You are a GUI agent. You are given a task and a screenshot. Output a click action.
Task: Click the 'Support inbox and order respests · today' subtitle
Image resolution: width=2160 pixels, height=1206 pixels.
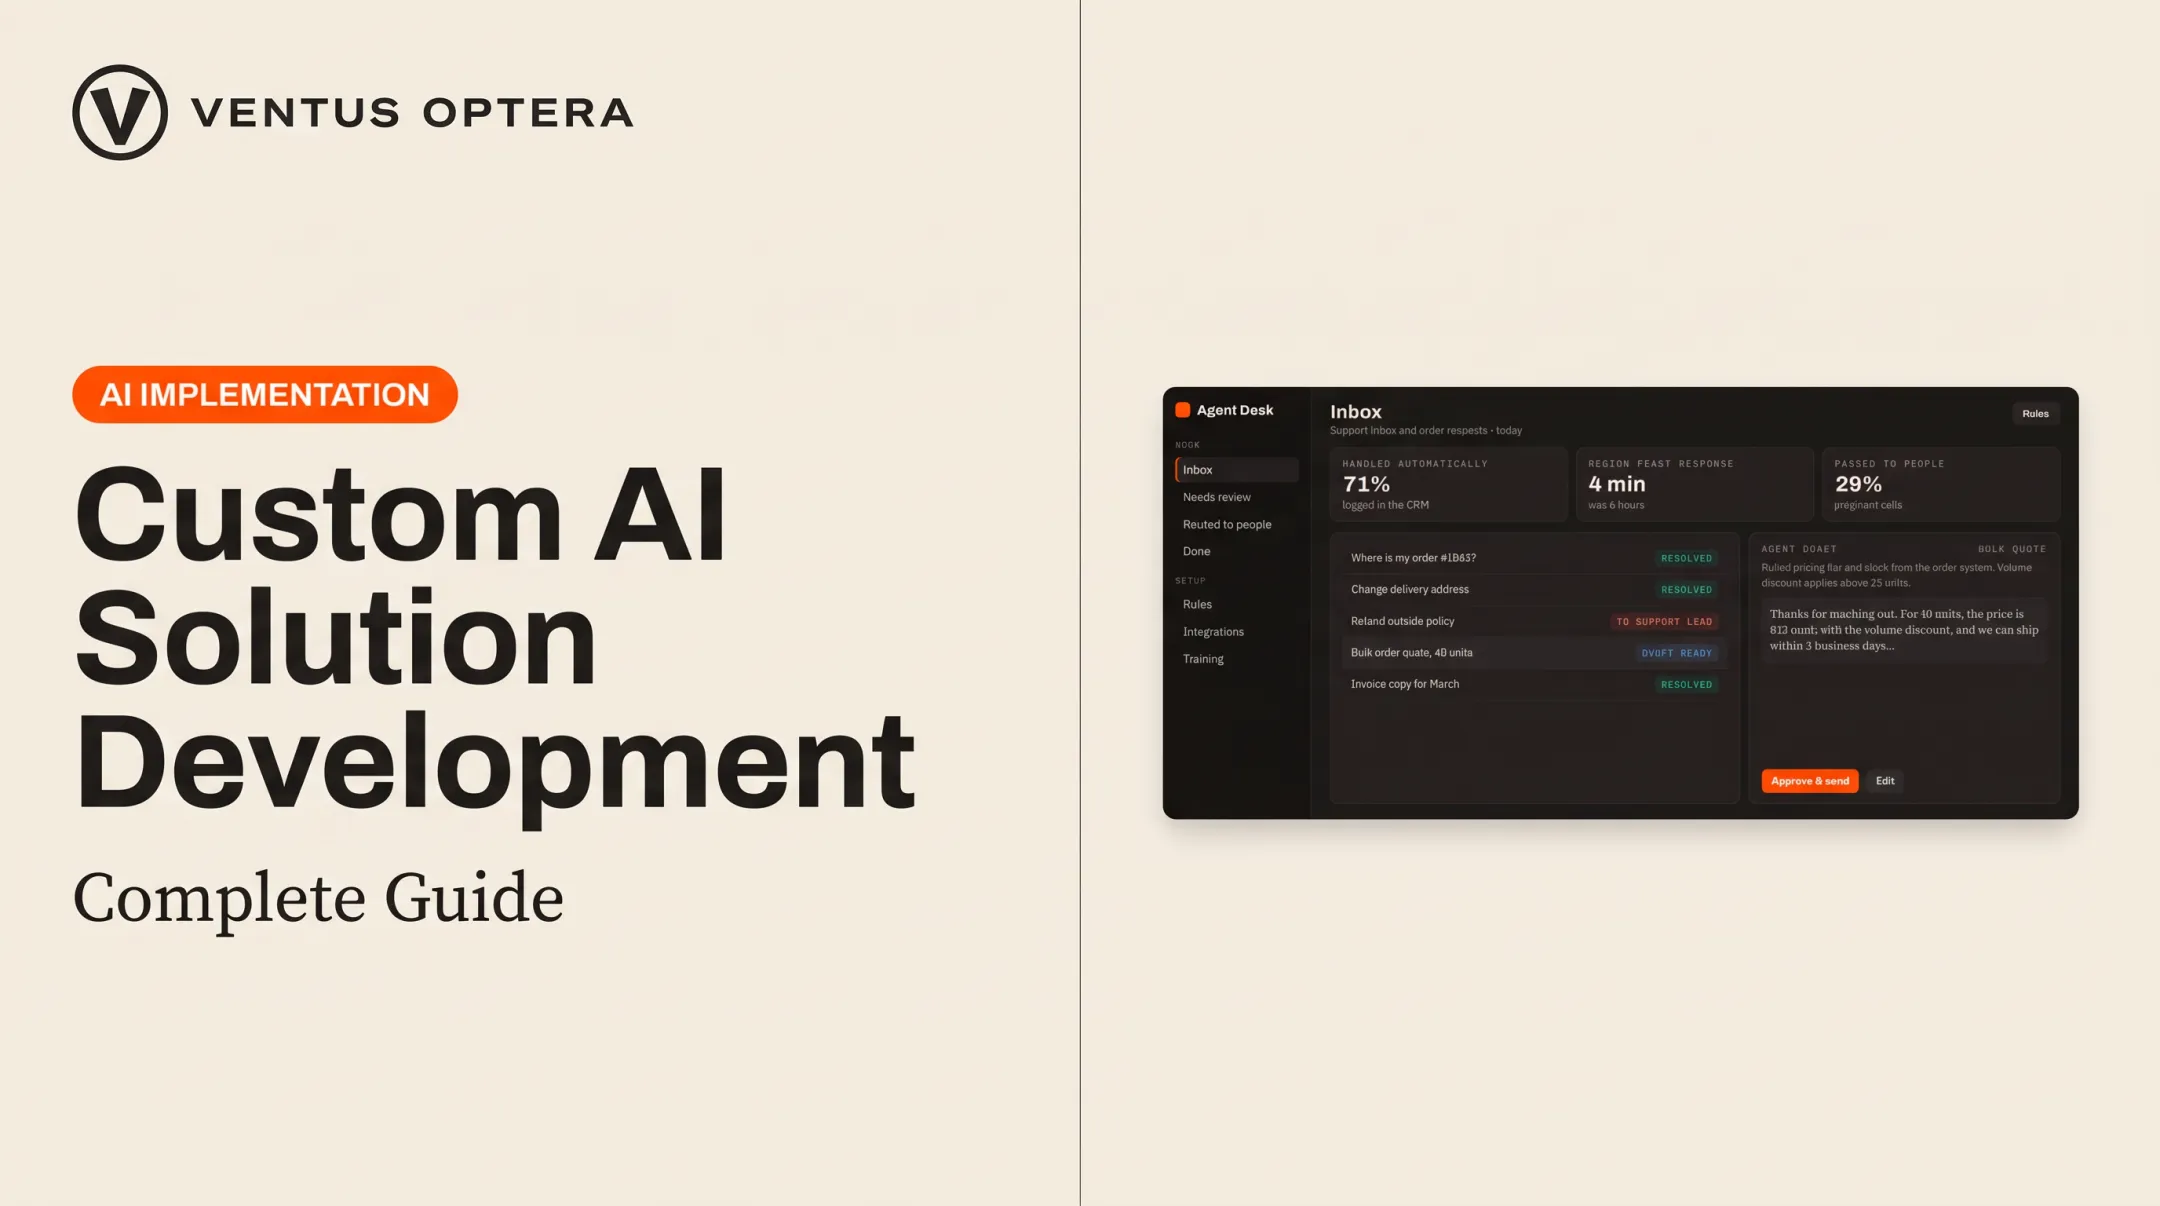pos(1425,431)
